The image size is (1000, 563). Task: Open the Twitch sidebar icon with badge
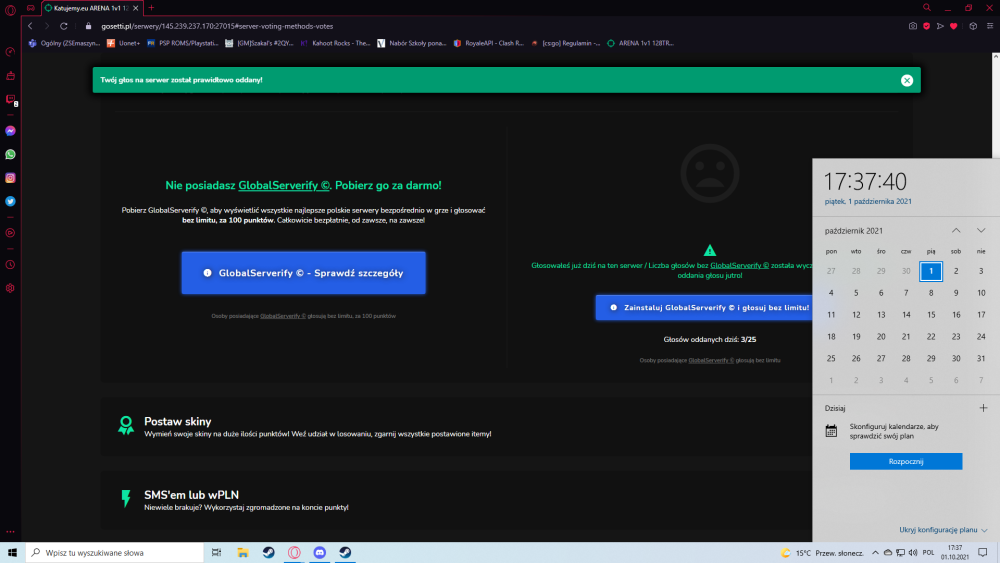[11, 100]
